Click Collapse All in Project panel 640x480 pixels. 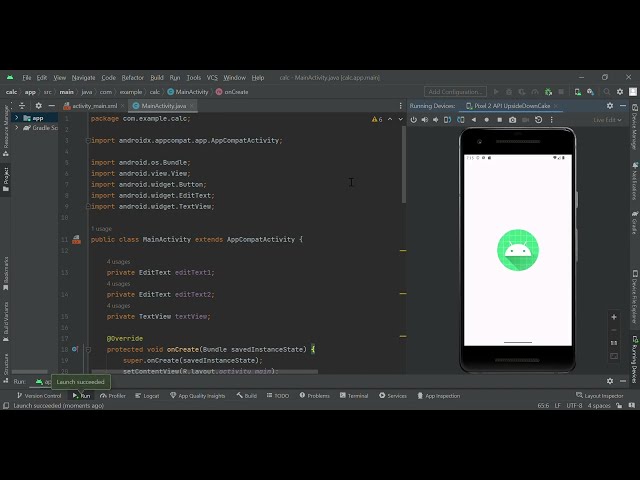pyautogui.click(x=22, y=106)
